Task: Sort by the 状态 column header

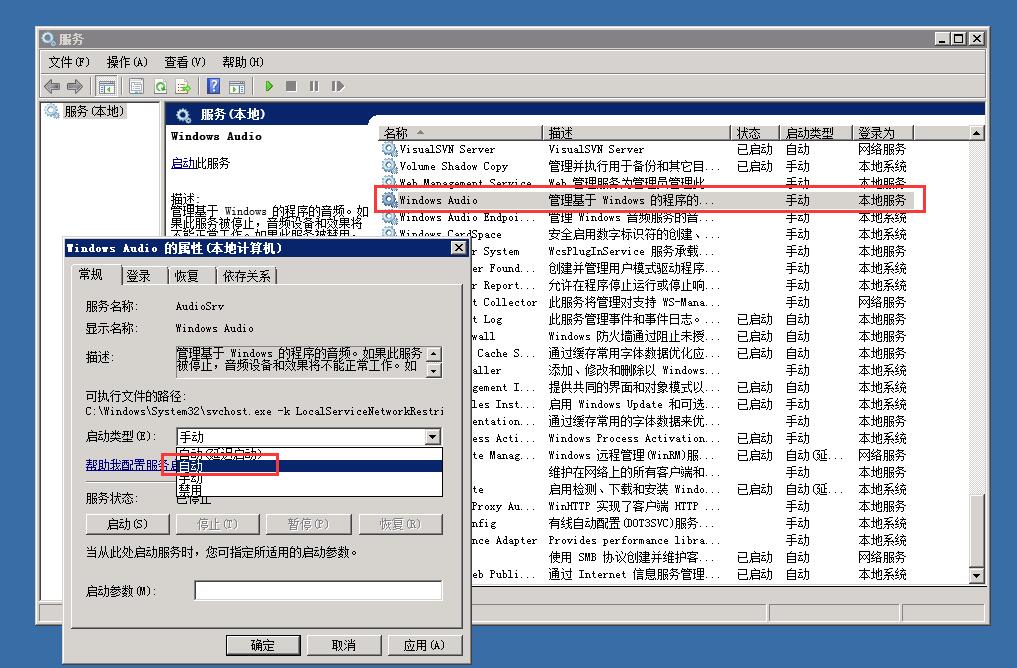Action: tap(754, 133)
